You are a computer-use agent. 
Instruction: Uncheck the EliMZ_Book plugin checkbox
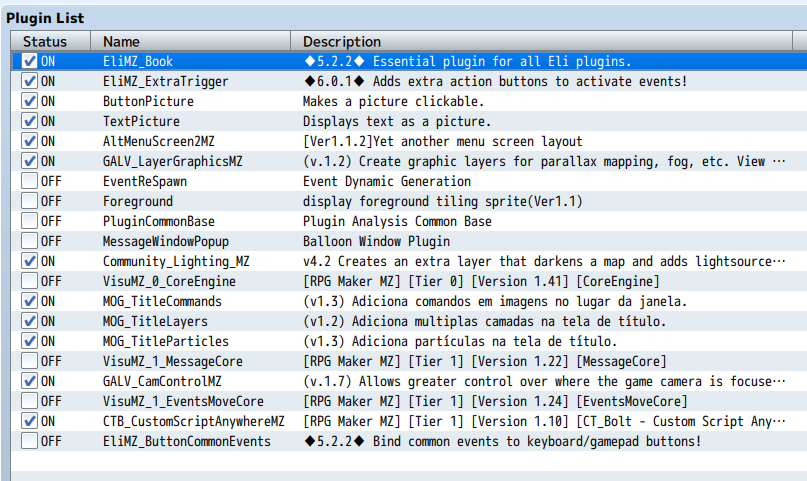tap(29, 61)
